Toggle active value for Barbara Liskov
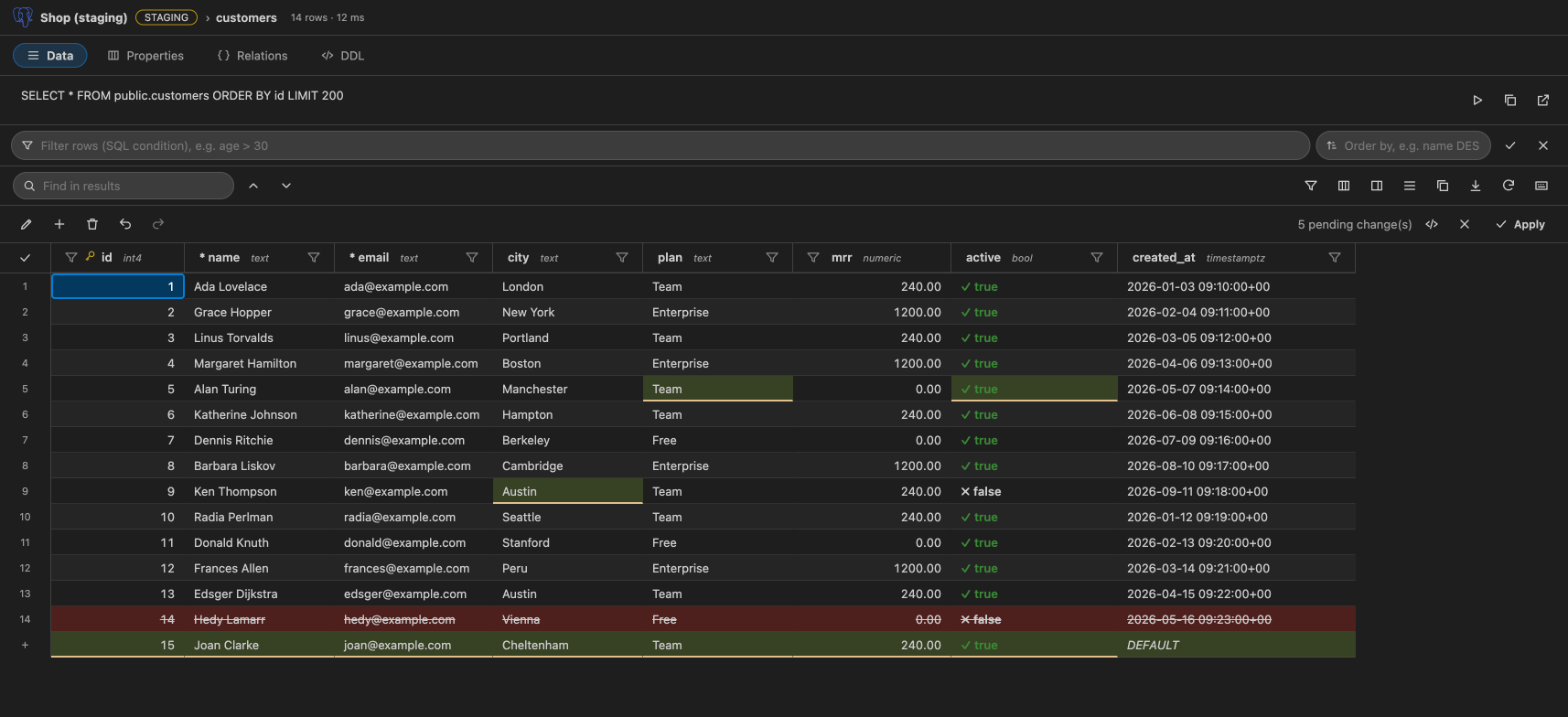 coord(1034,466)
